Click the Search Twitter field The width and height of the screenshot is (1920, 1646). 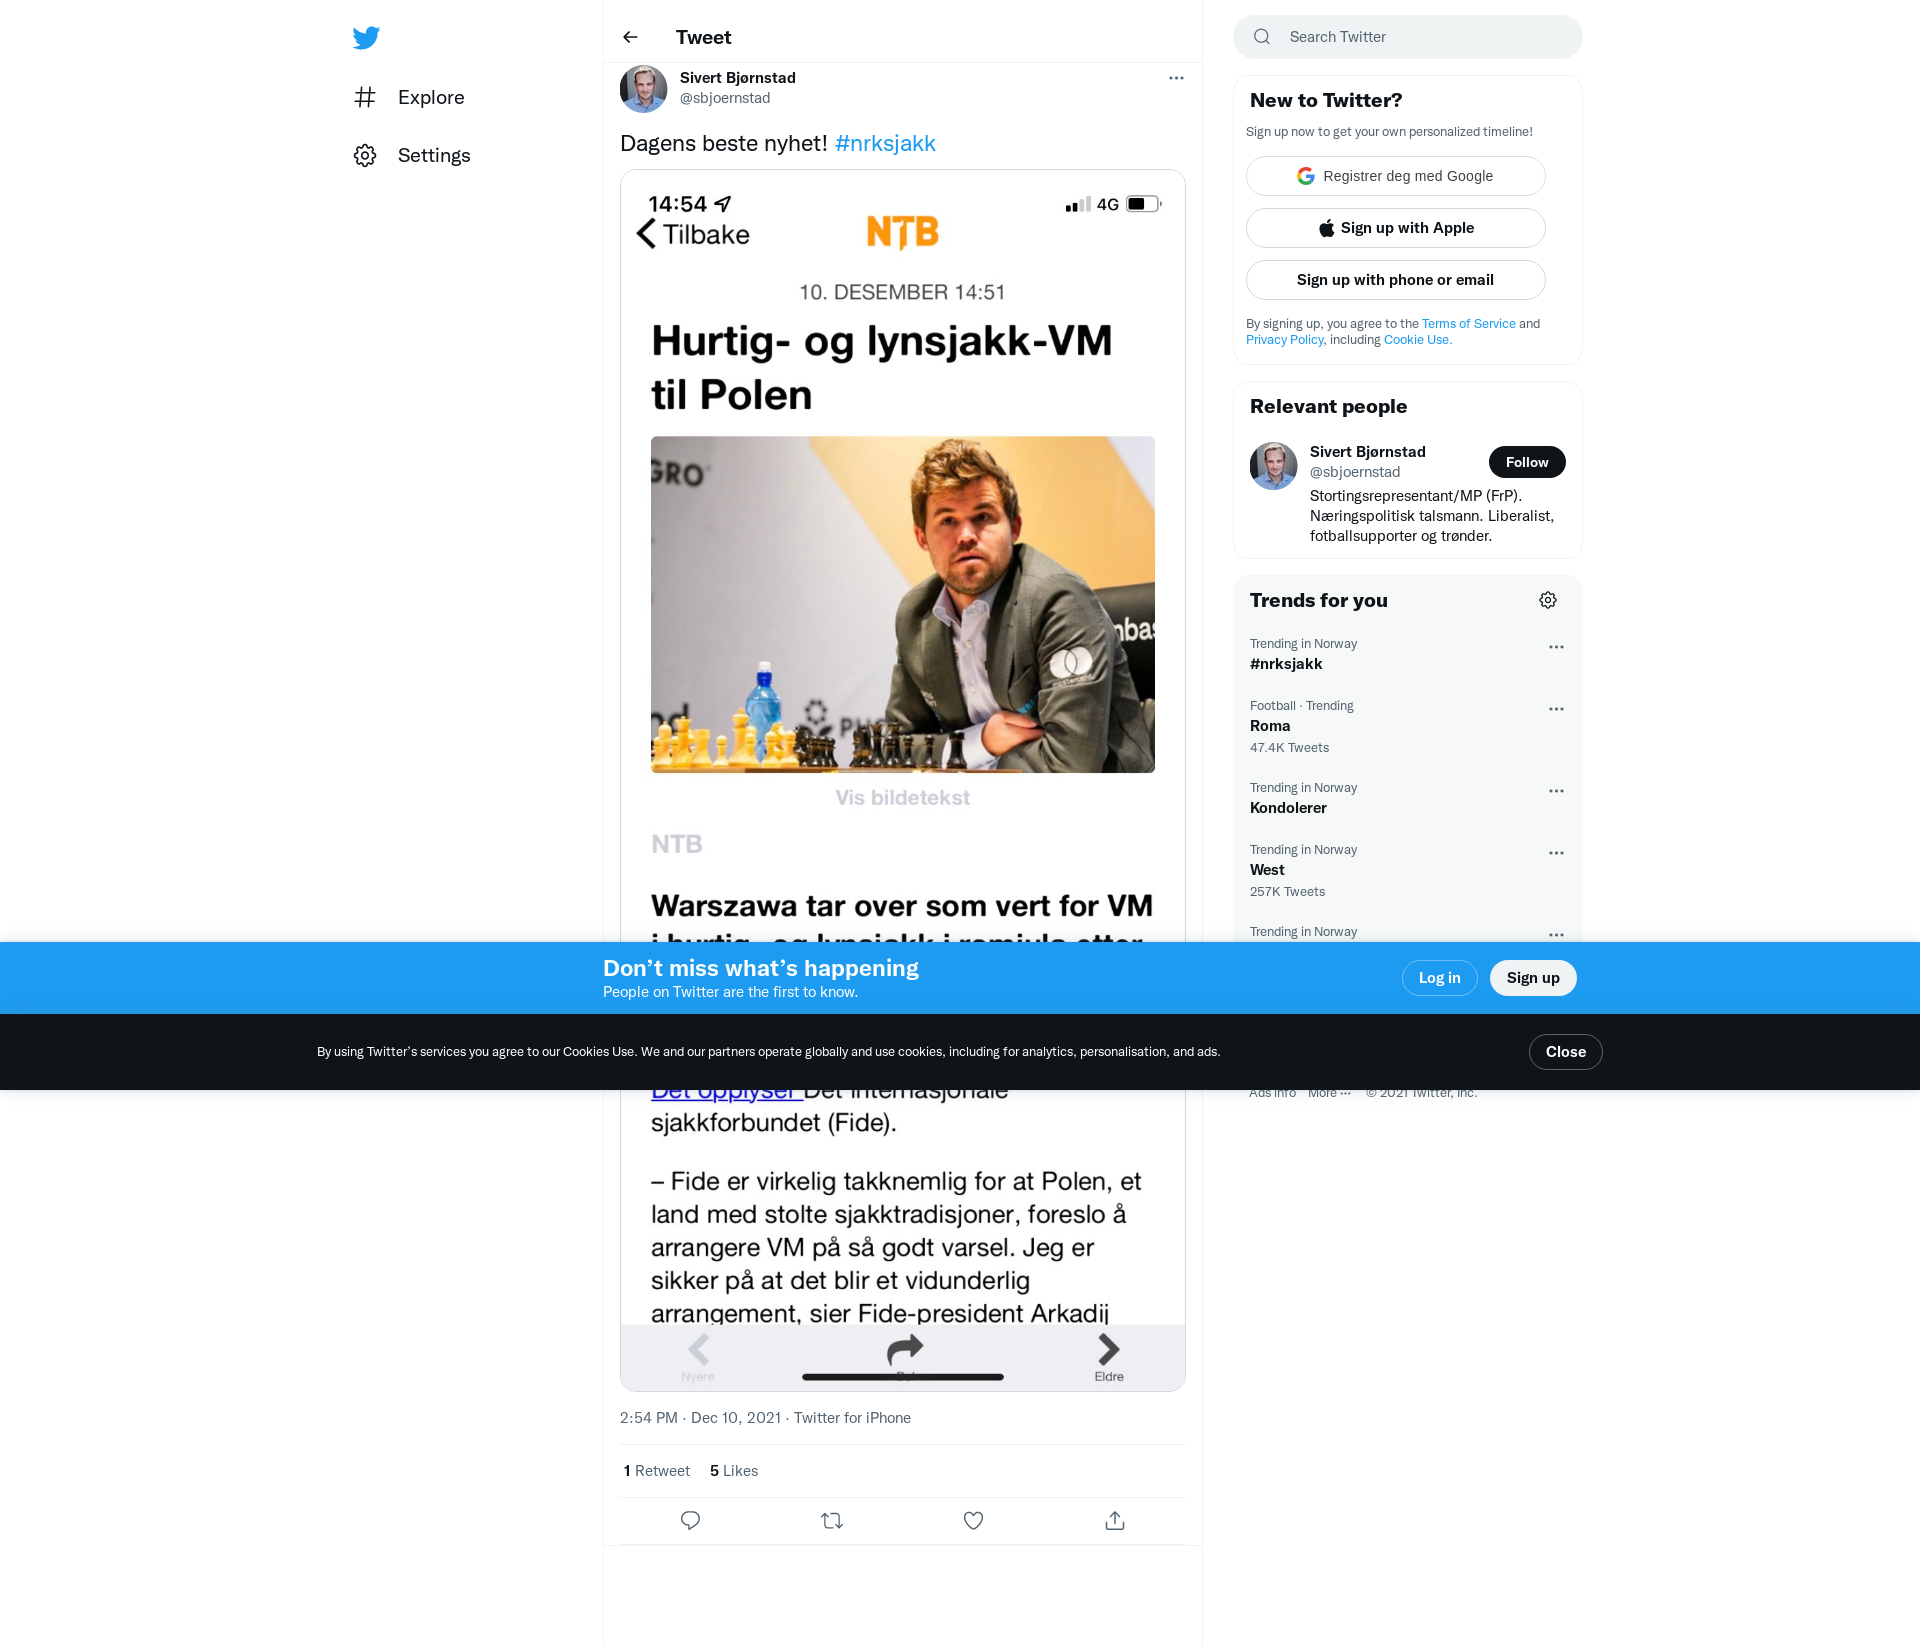[1407, 37]
